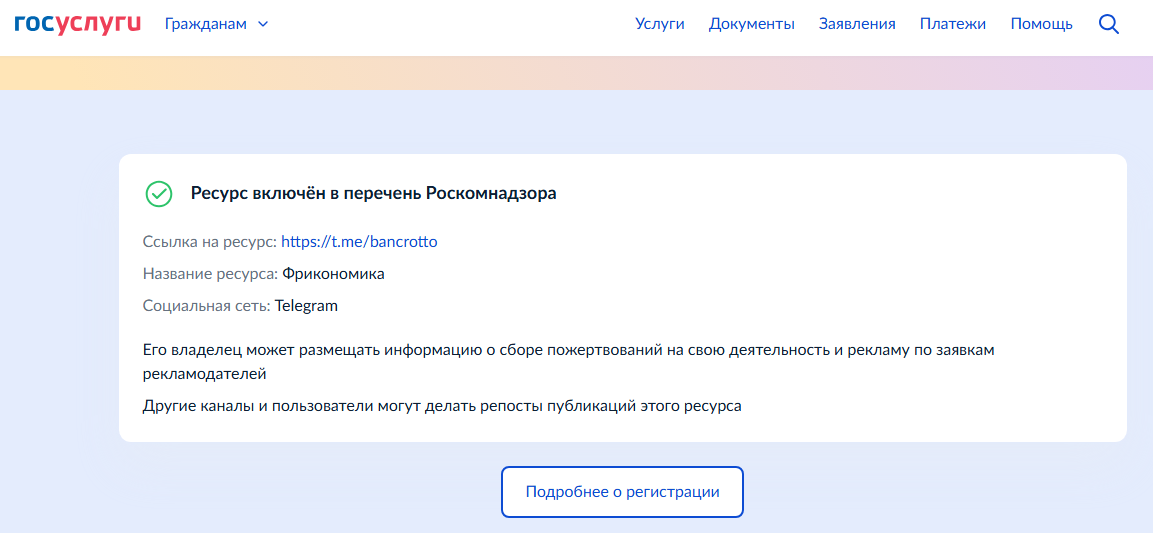Click the Название ресурса label
1153x533 pixels.
(210, 273)
